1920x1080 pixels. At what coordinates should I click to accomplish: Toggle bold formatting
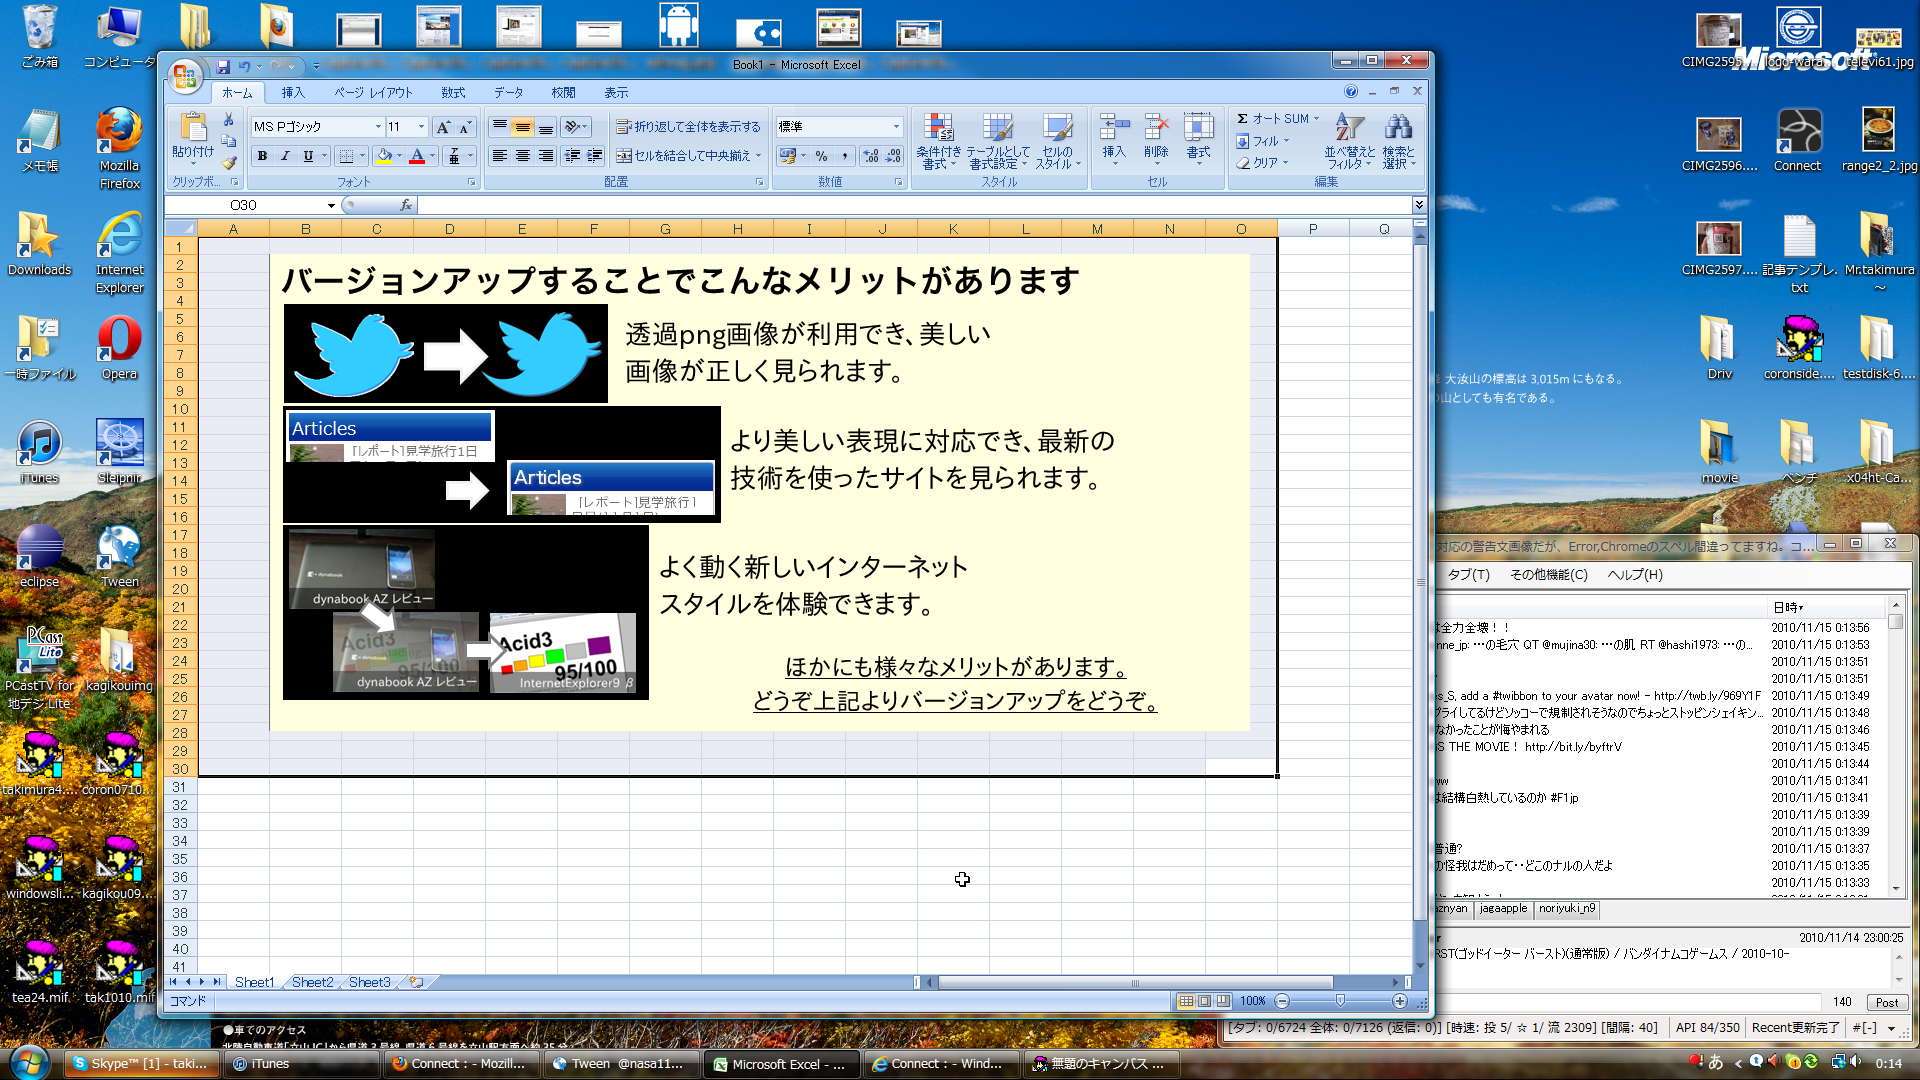(x=262, y=156)
